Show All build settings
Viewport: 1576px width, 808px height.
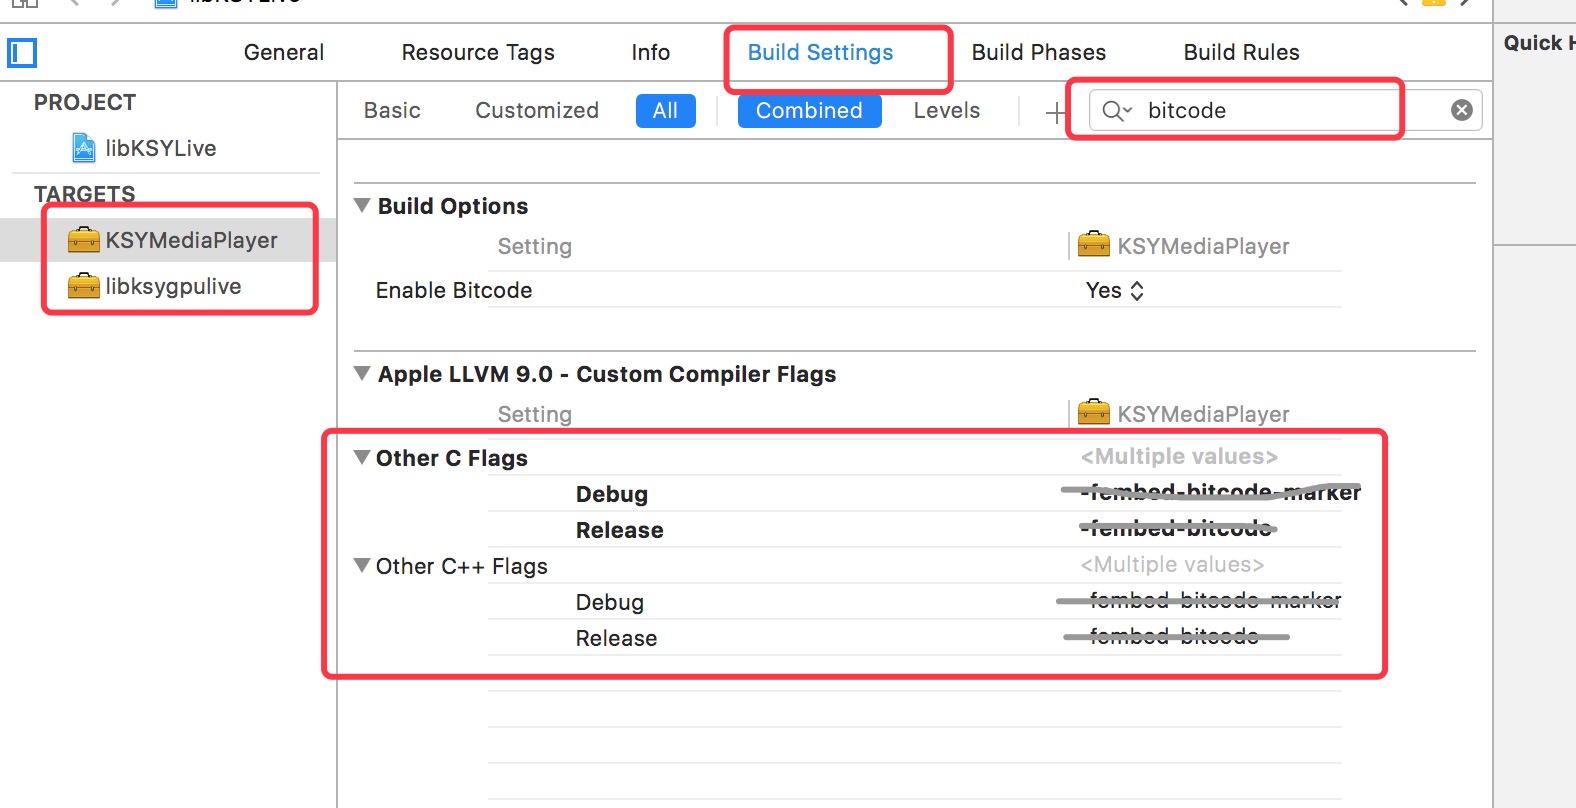pos(666,111)
